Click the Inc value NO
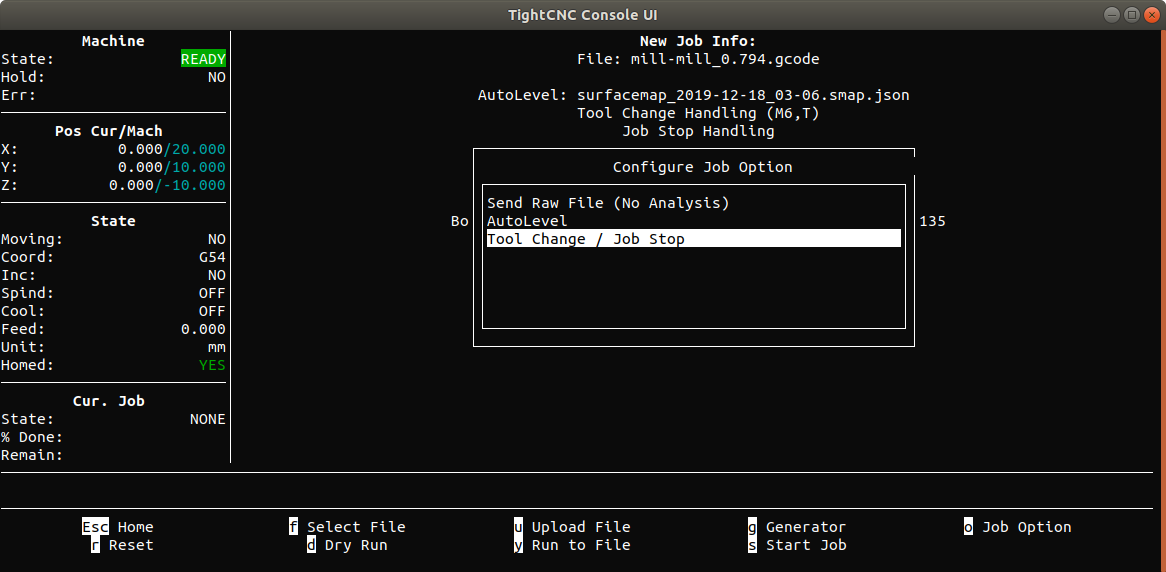The width and height of the screenshot is (1166, 572). 216,274
